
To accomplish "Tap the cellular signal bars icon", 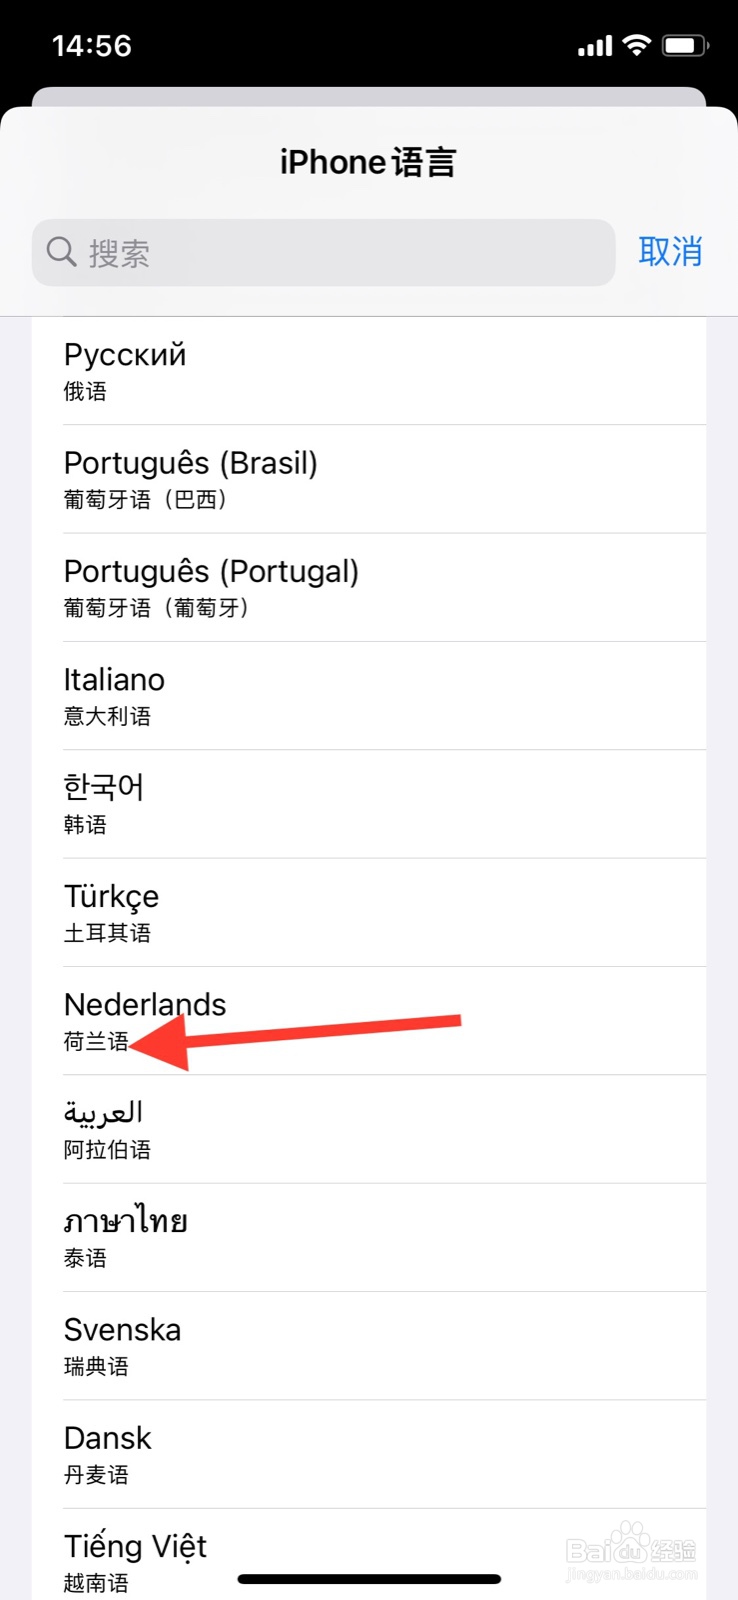I will [595, 46].
